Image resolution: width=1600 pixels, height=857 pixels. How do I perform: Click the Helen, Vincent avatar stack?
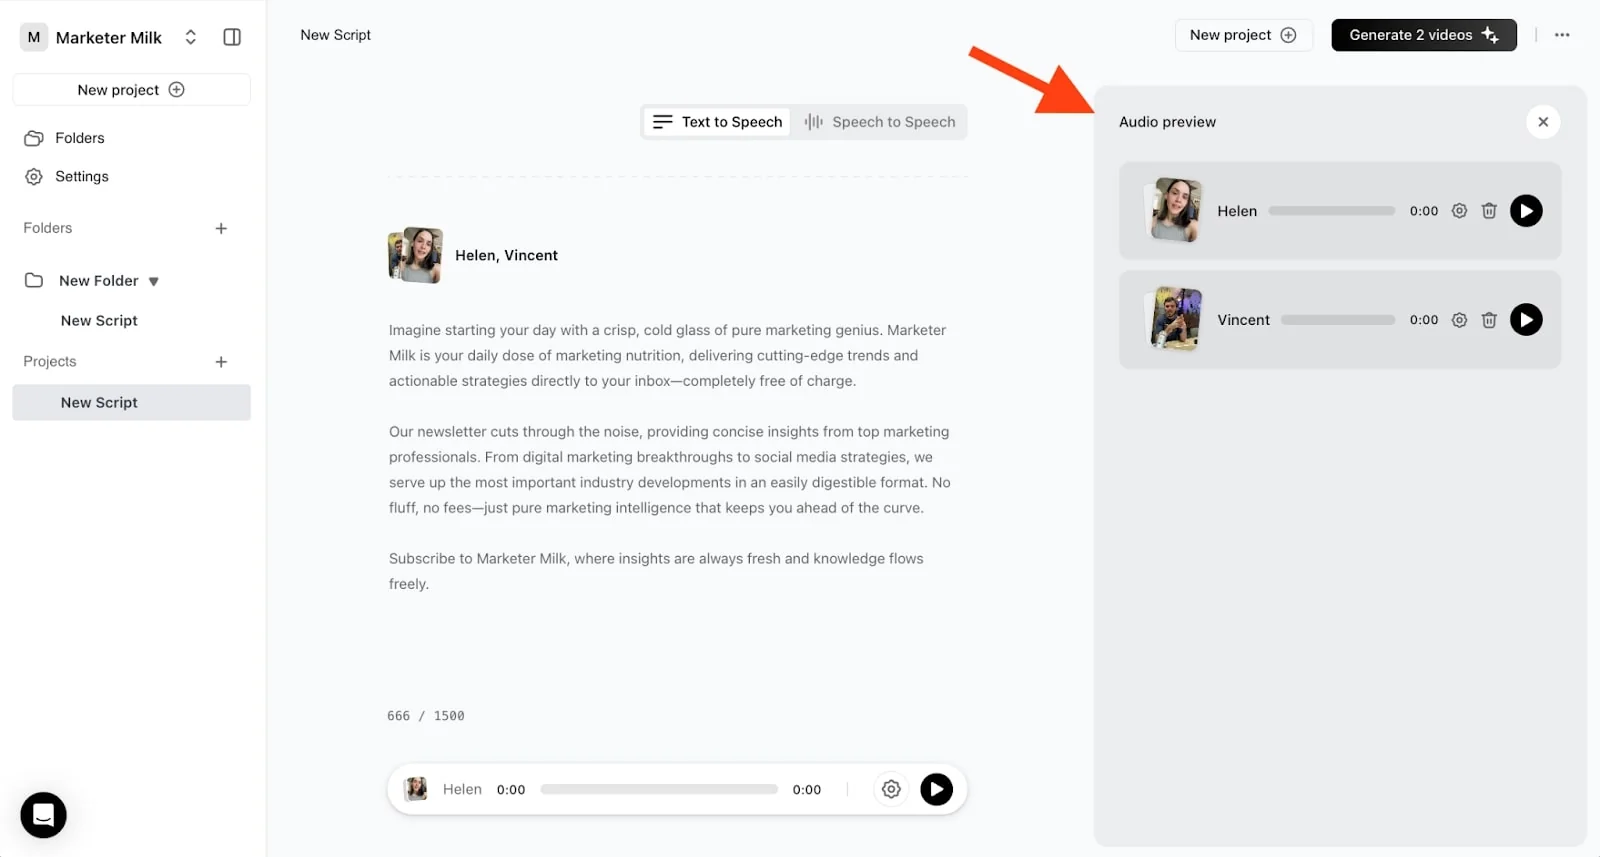coord(415,255)
